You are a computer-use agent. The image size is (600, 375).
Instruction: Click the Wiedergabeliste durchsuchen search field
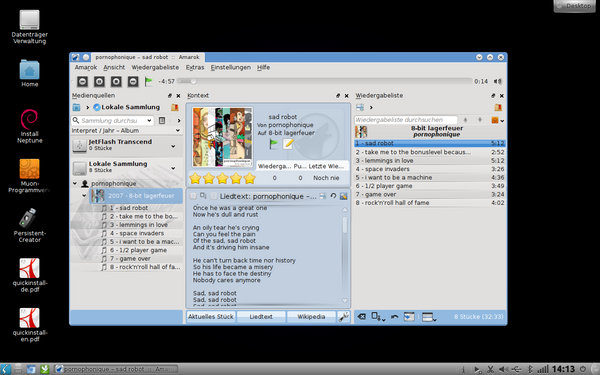406,120
